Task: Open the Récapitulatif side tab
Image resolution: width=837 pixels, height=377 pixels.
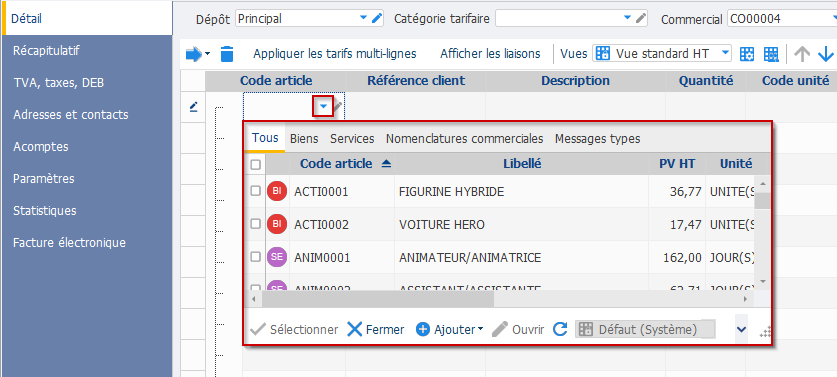Action: 46,51
